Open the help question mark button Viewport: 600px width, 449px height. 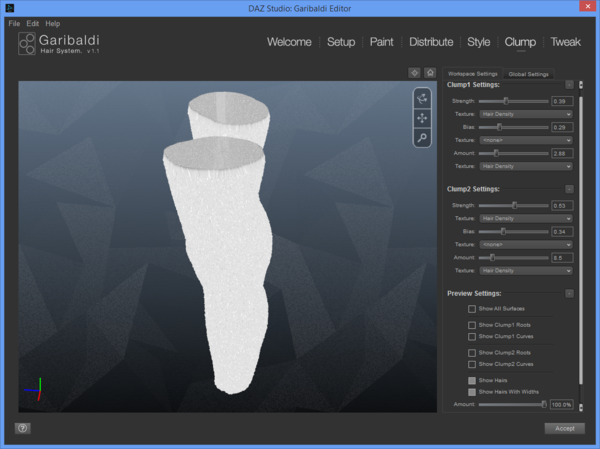23,428
